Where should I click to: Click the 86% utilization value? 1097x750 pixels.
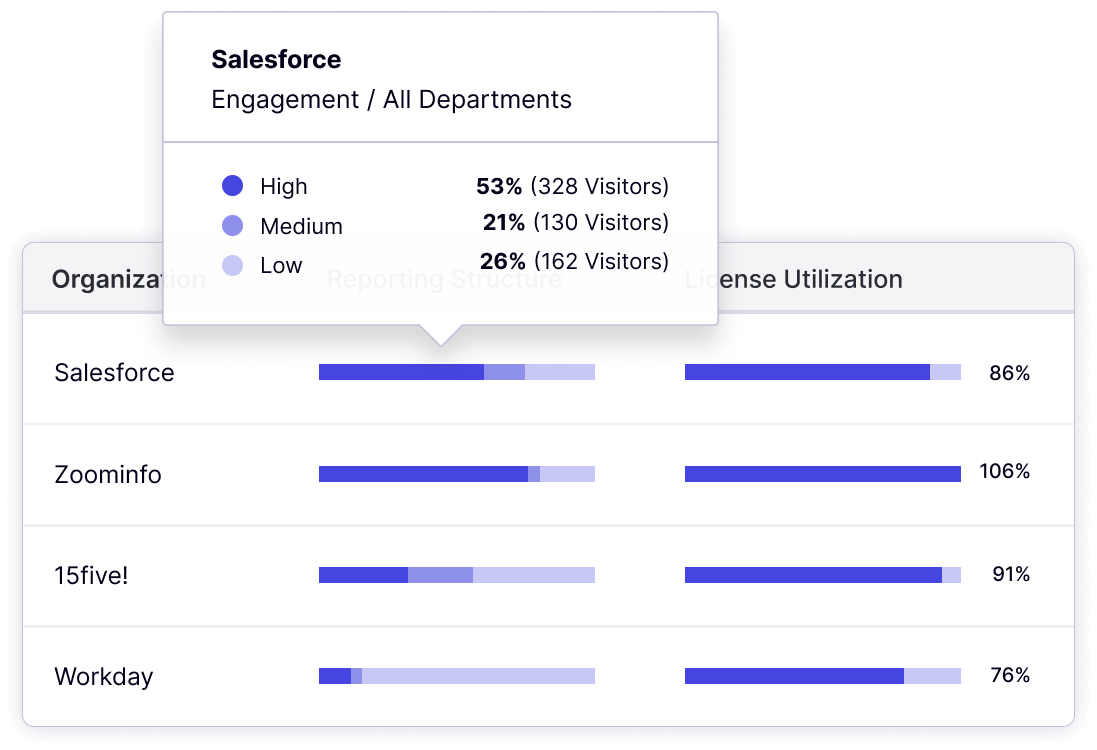(x=1010, y=373)
